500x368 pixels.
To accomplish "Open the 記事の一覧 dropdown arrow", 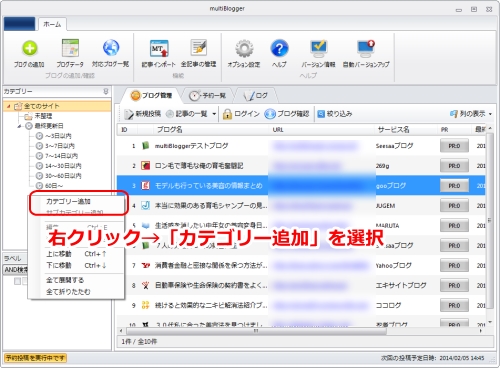I will coord(214,114).
